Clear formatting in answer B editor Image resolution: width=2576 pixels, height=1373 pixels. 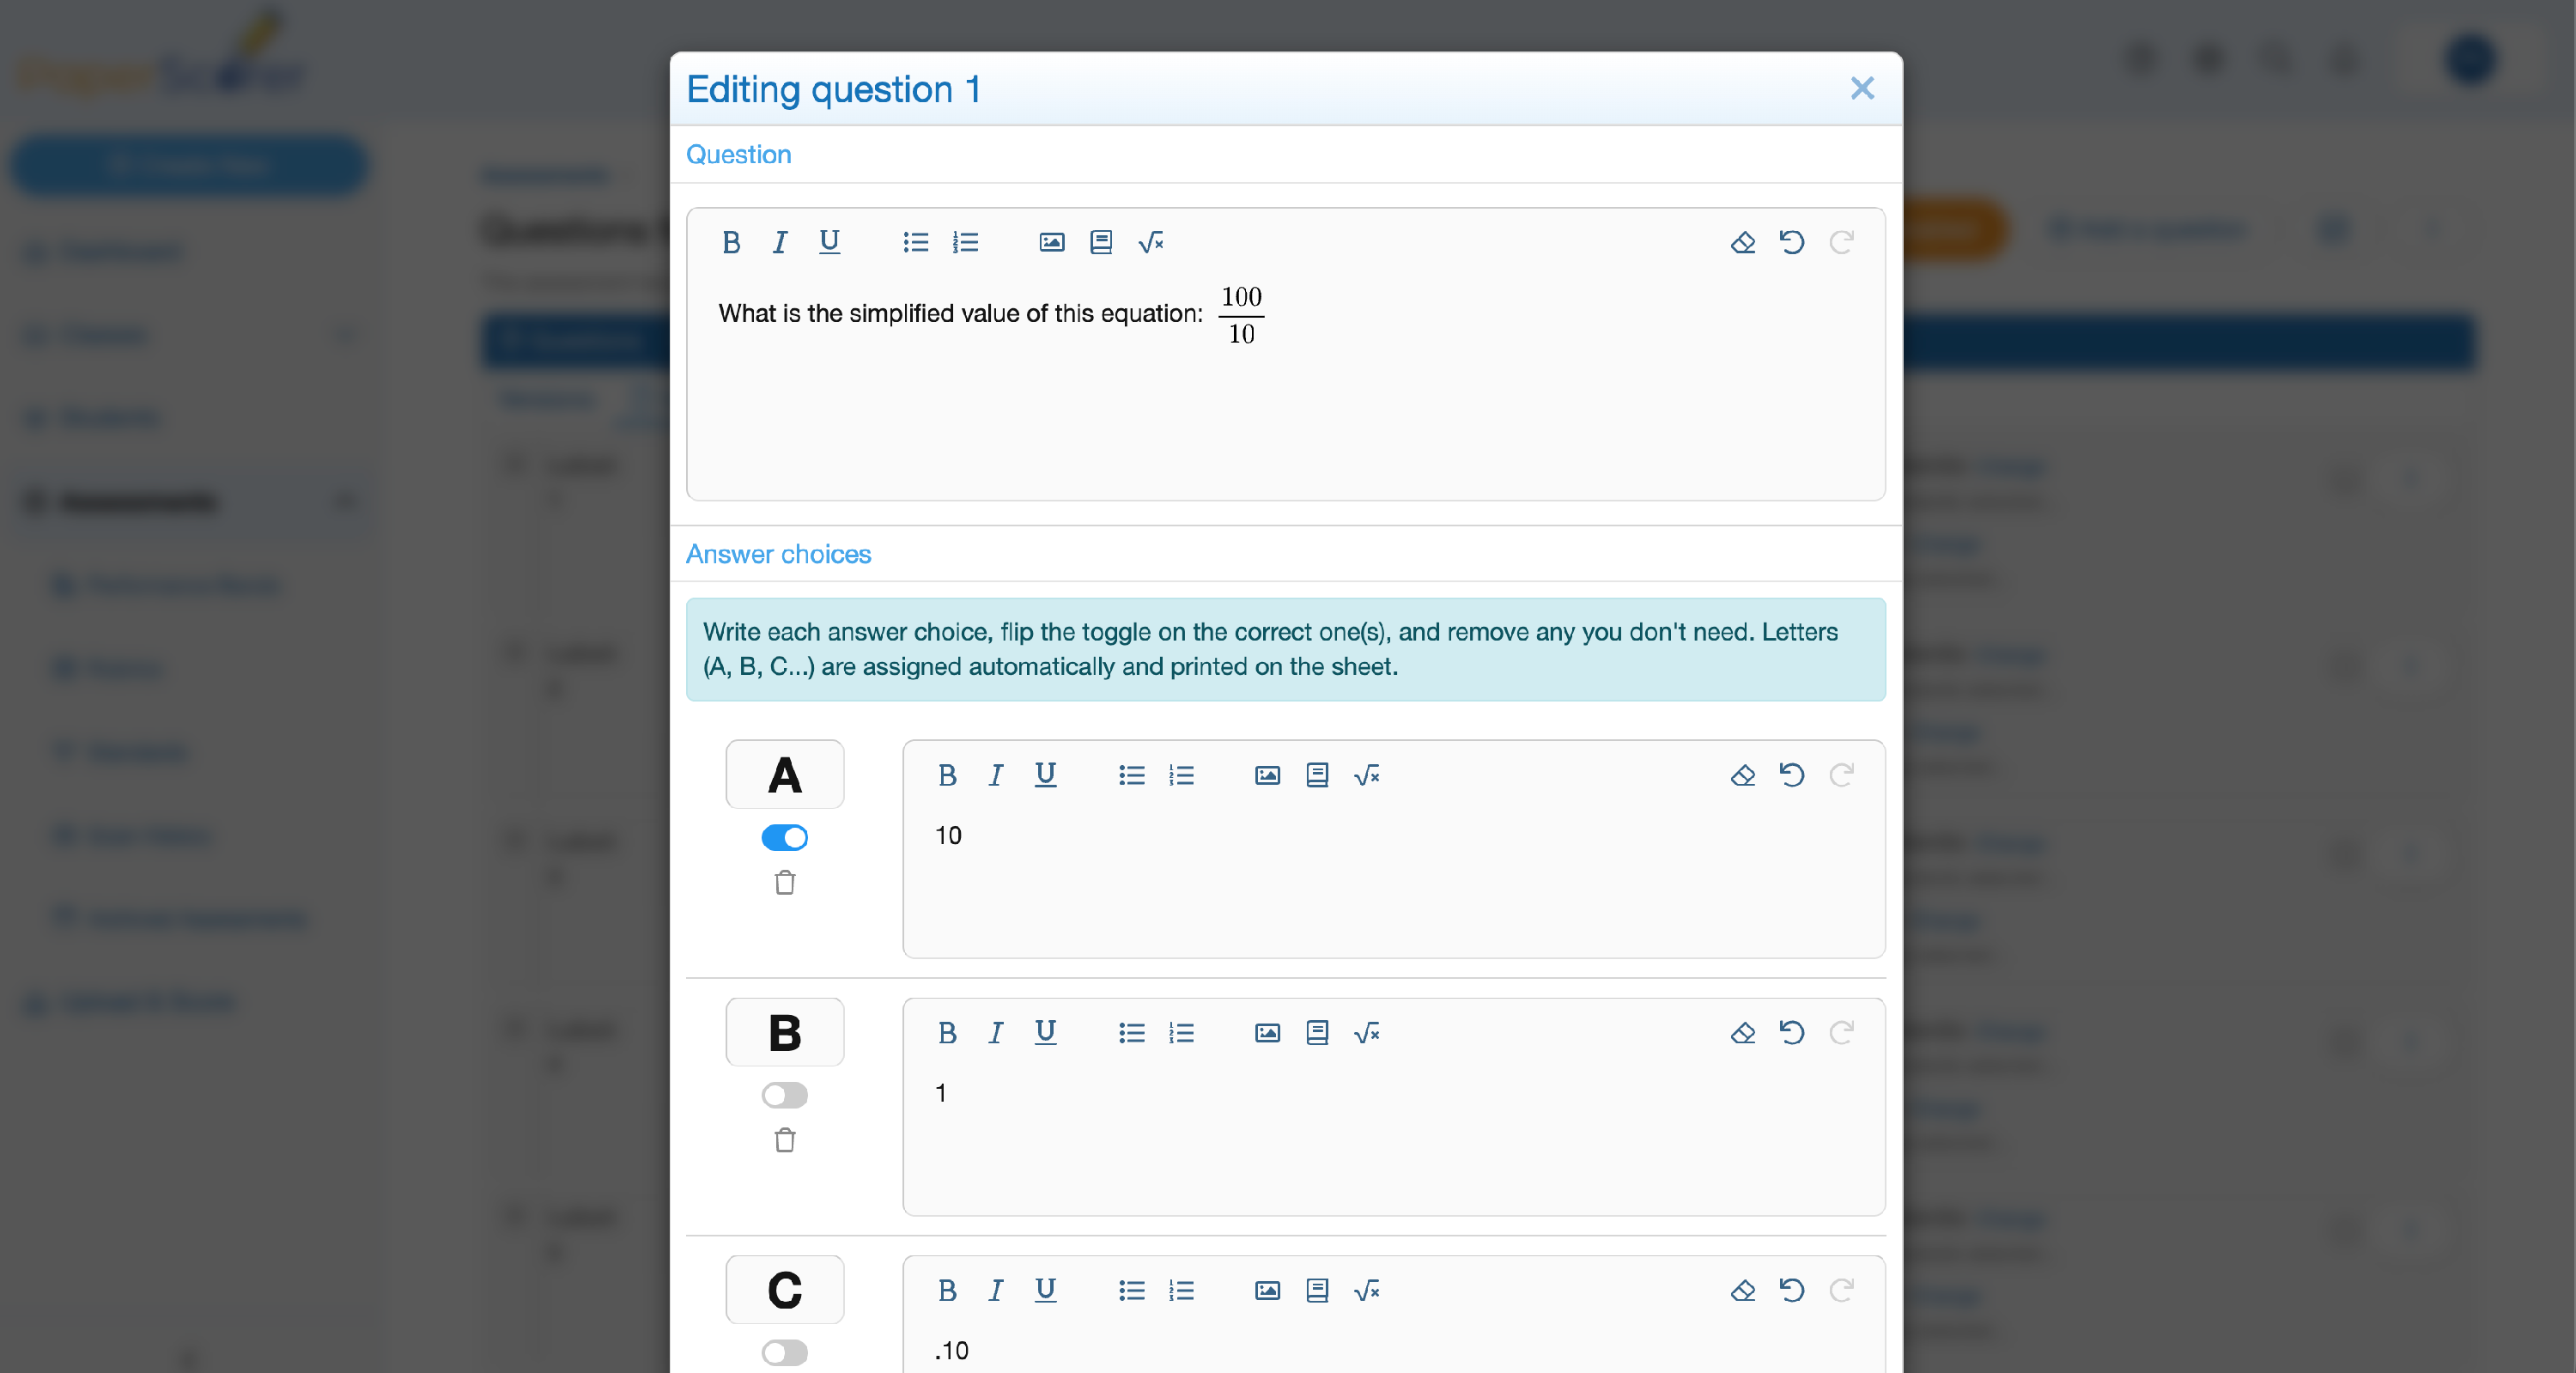coord(1742,1032)
